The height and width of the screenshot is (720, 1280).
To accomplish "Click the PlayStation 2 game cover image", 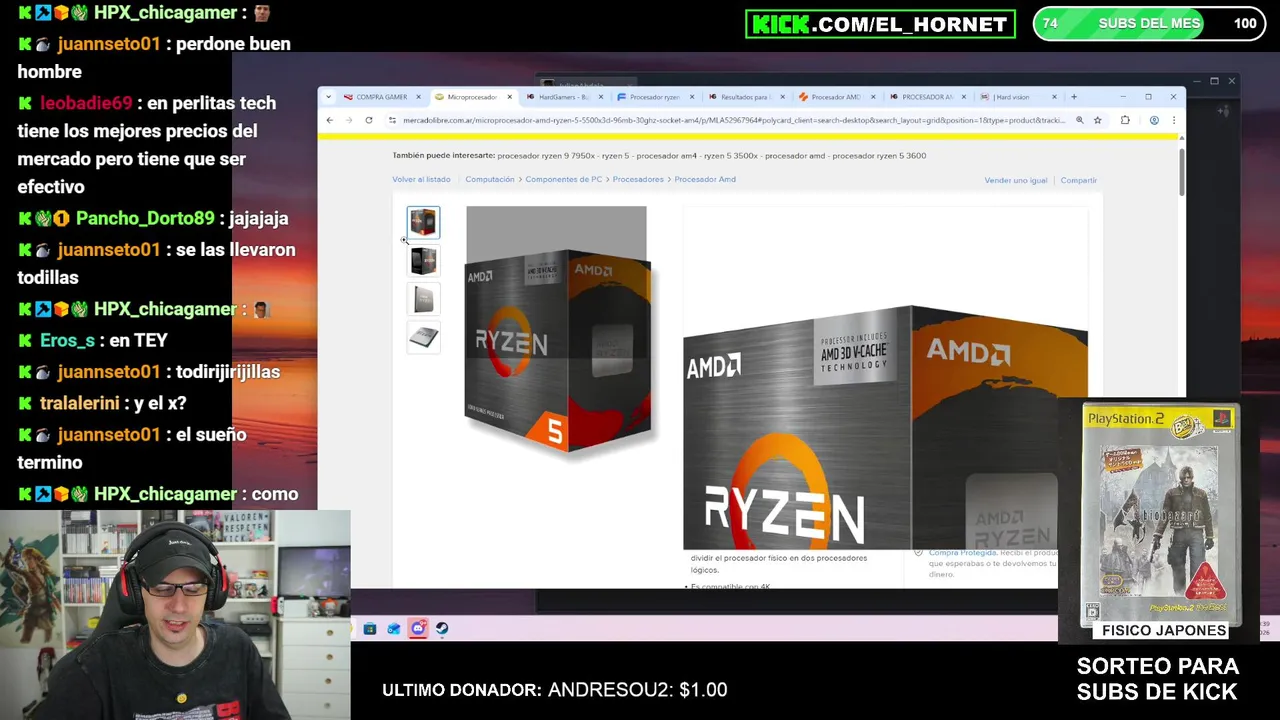I will coord(1160,515).
